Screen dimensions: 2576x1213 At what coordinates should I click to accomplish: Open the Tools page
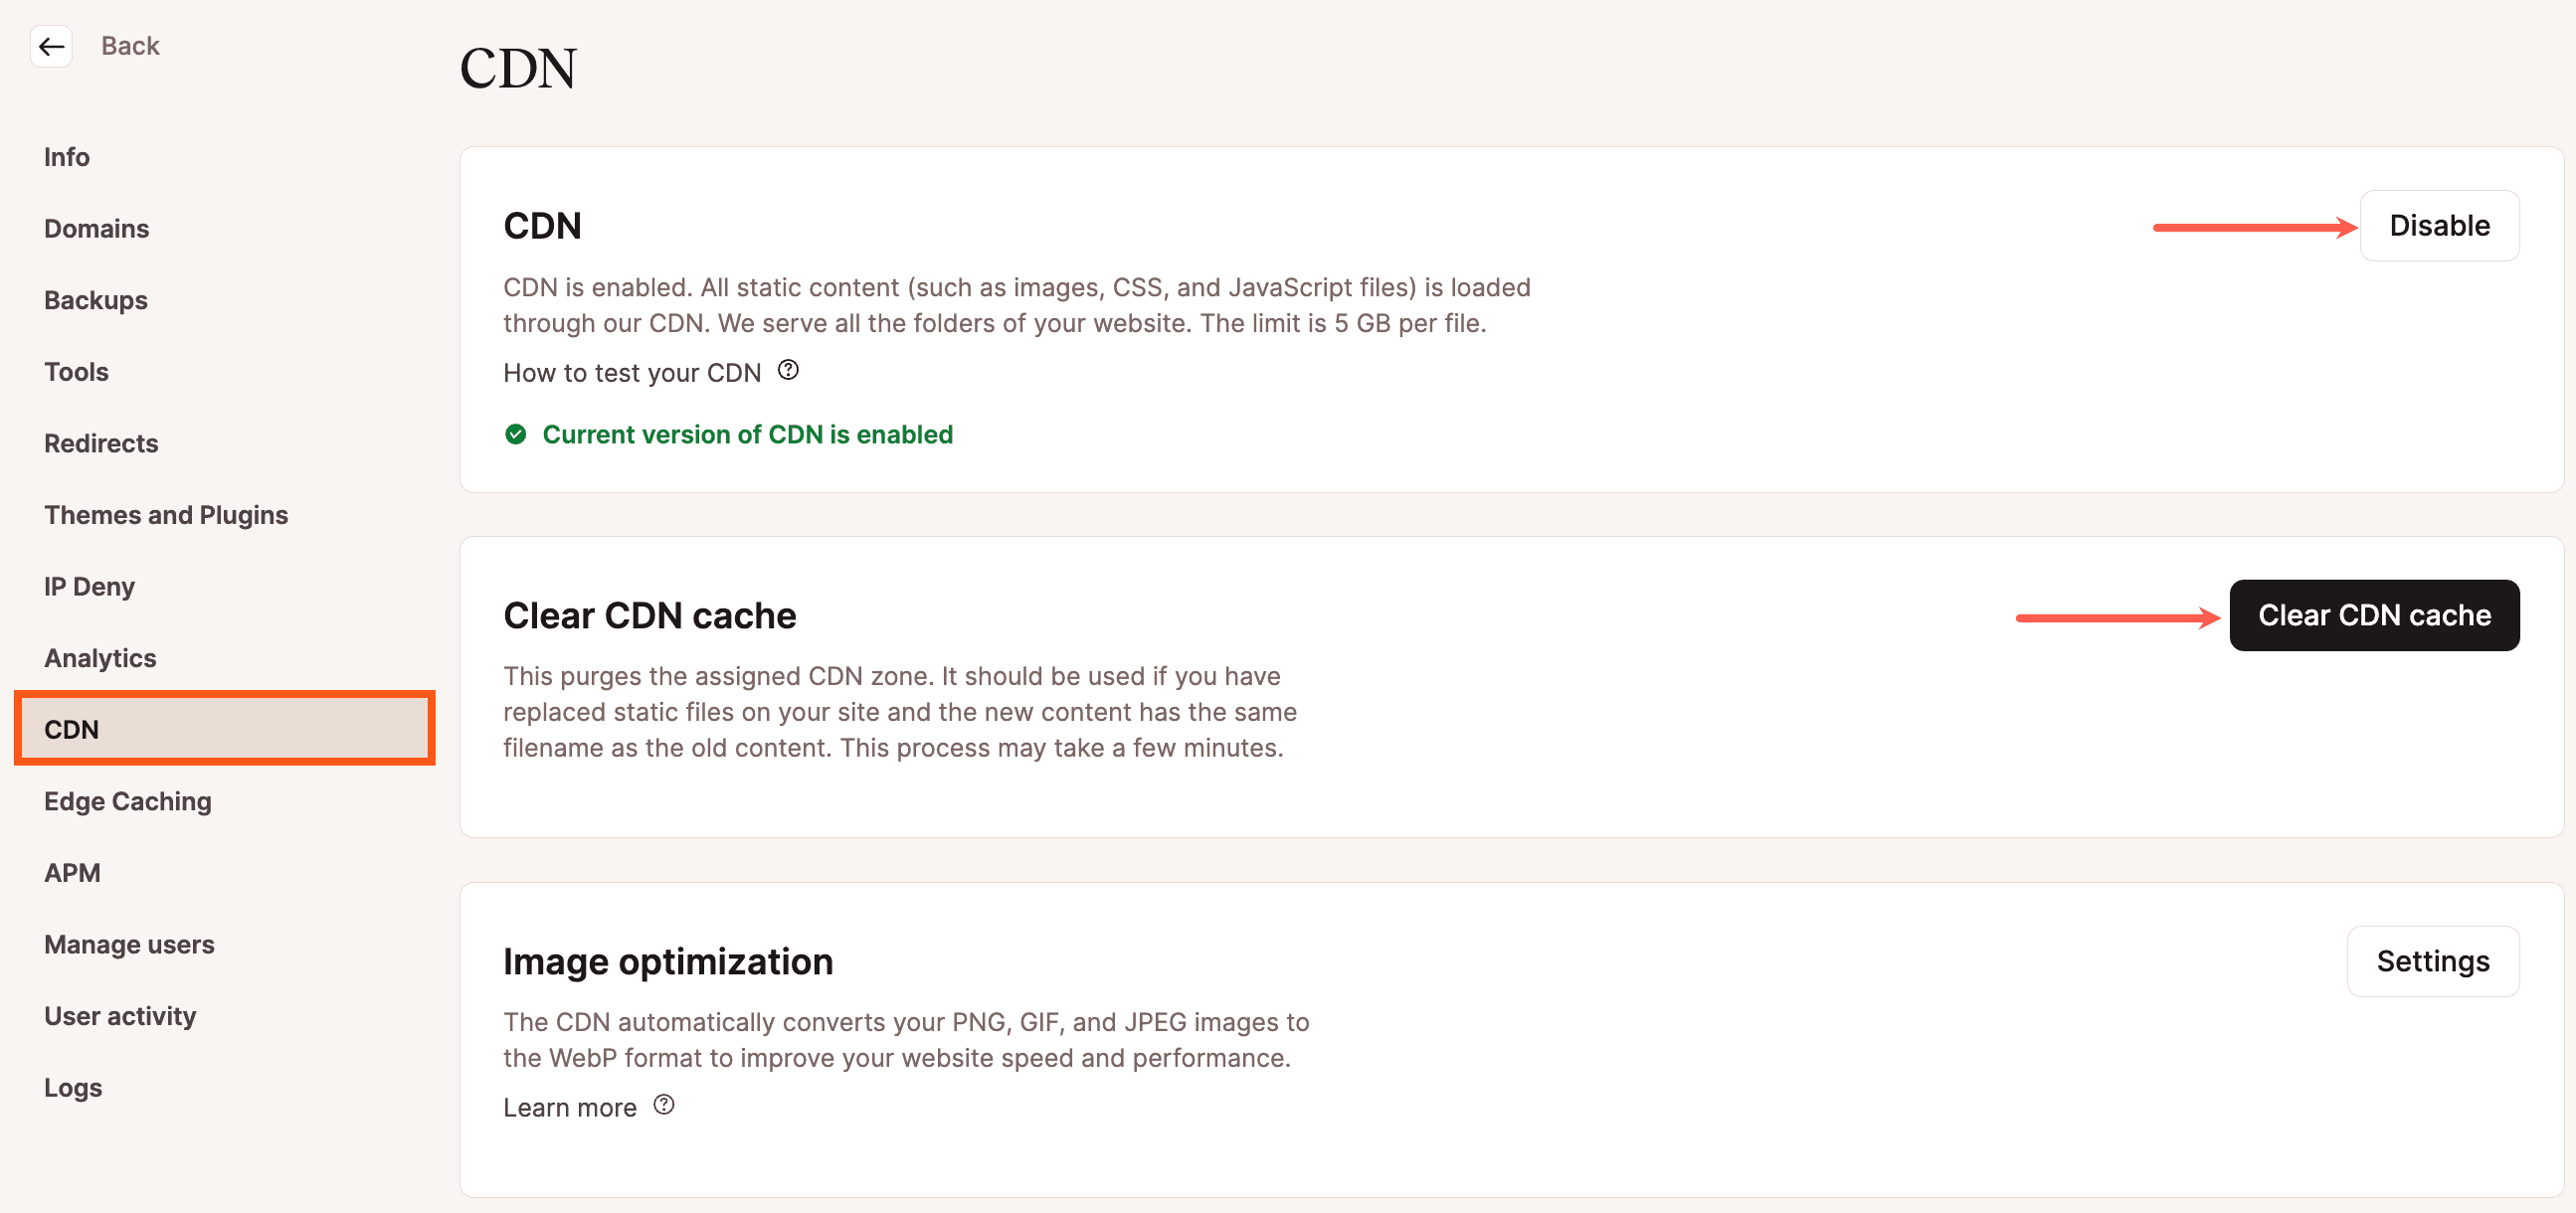click(x=75, y=371)
